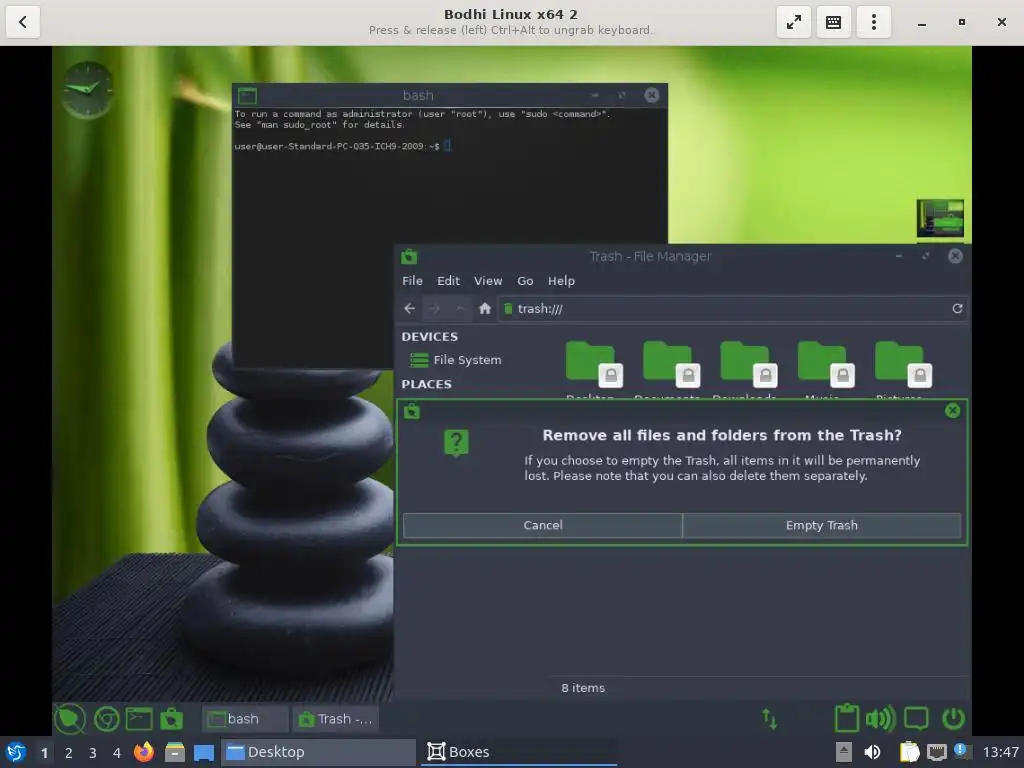The height and width of the screenshot is (768, 1024).
Task: Close the empty trash confirmation dialog
Action: (952, 410)
